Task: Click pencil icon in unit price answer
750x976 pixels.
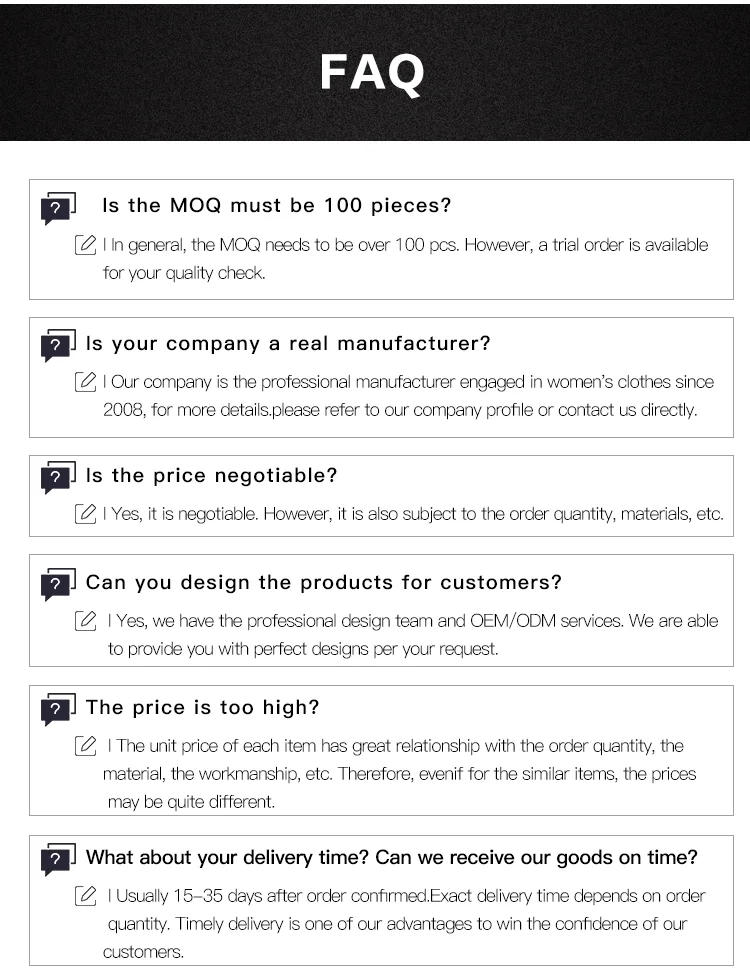Action: (85, 746)
